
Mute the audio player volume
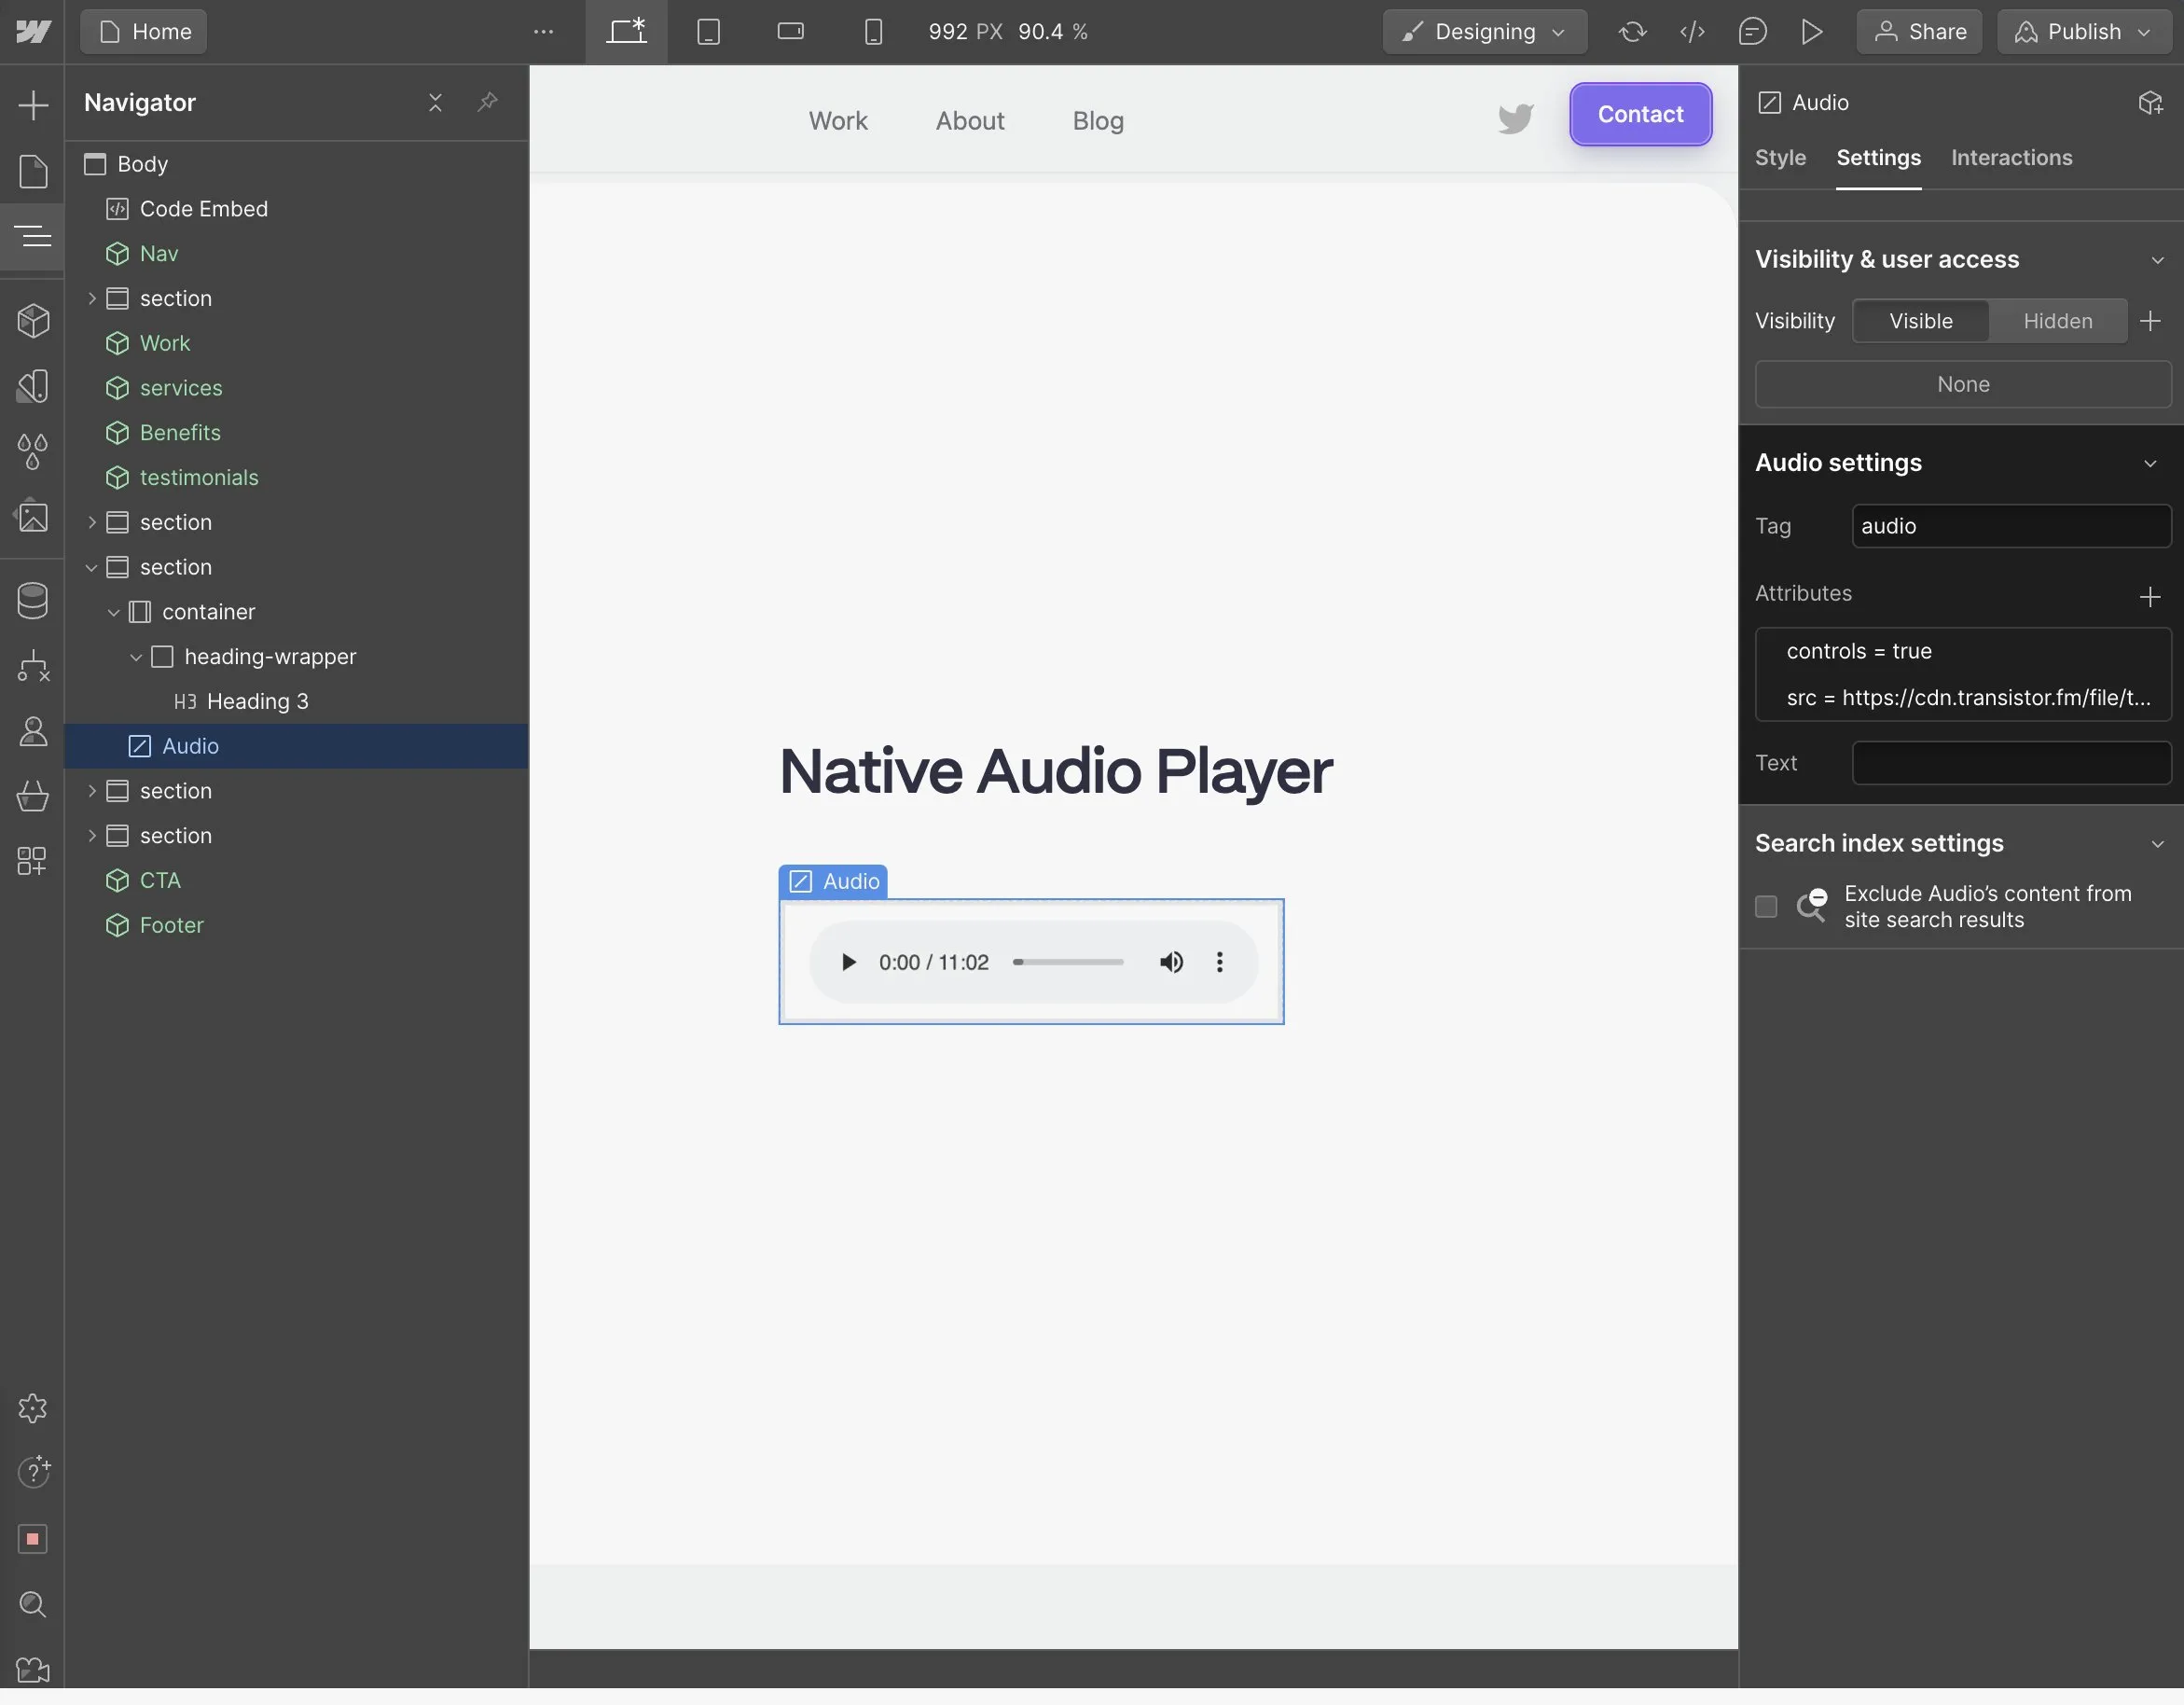coord(1171,962)
